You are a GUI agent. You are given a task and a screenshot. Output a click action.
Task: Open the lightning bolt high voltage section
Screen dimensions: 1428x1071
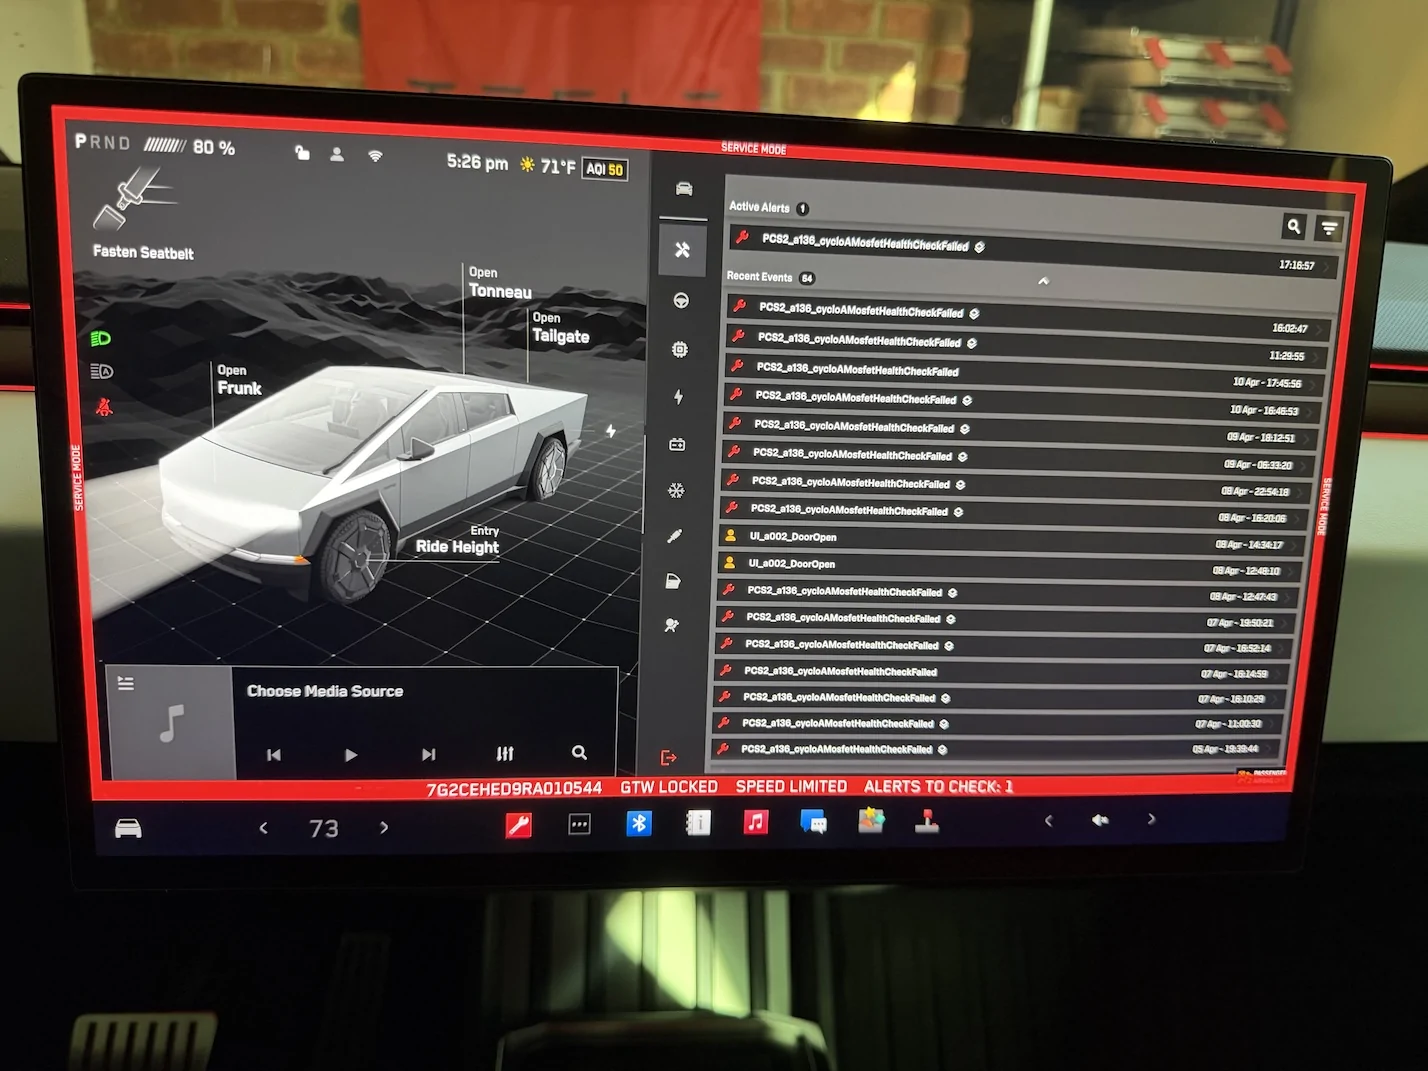point(679,397)
